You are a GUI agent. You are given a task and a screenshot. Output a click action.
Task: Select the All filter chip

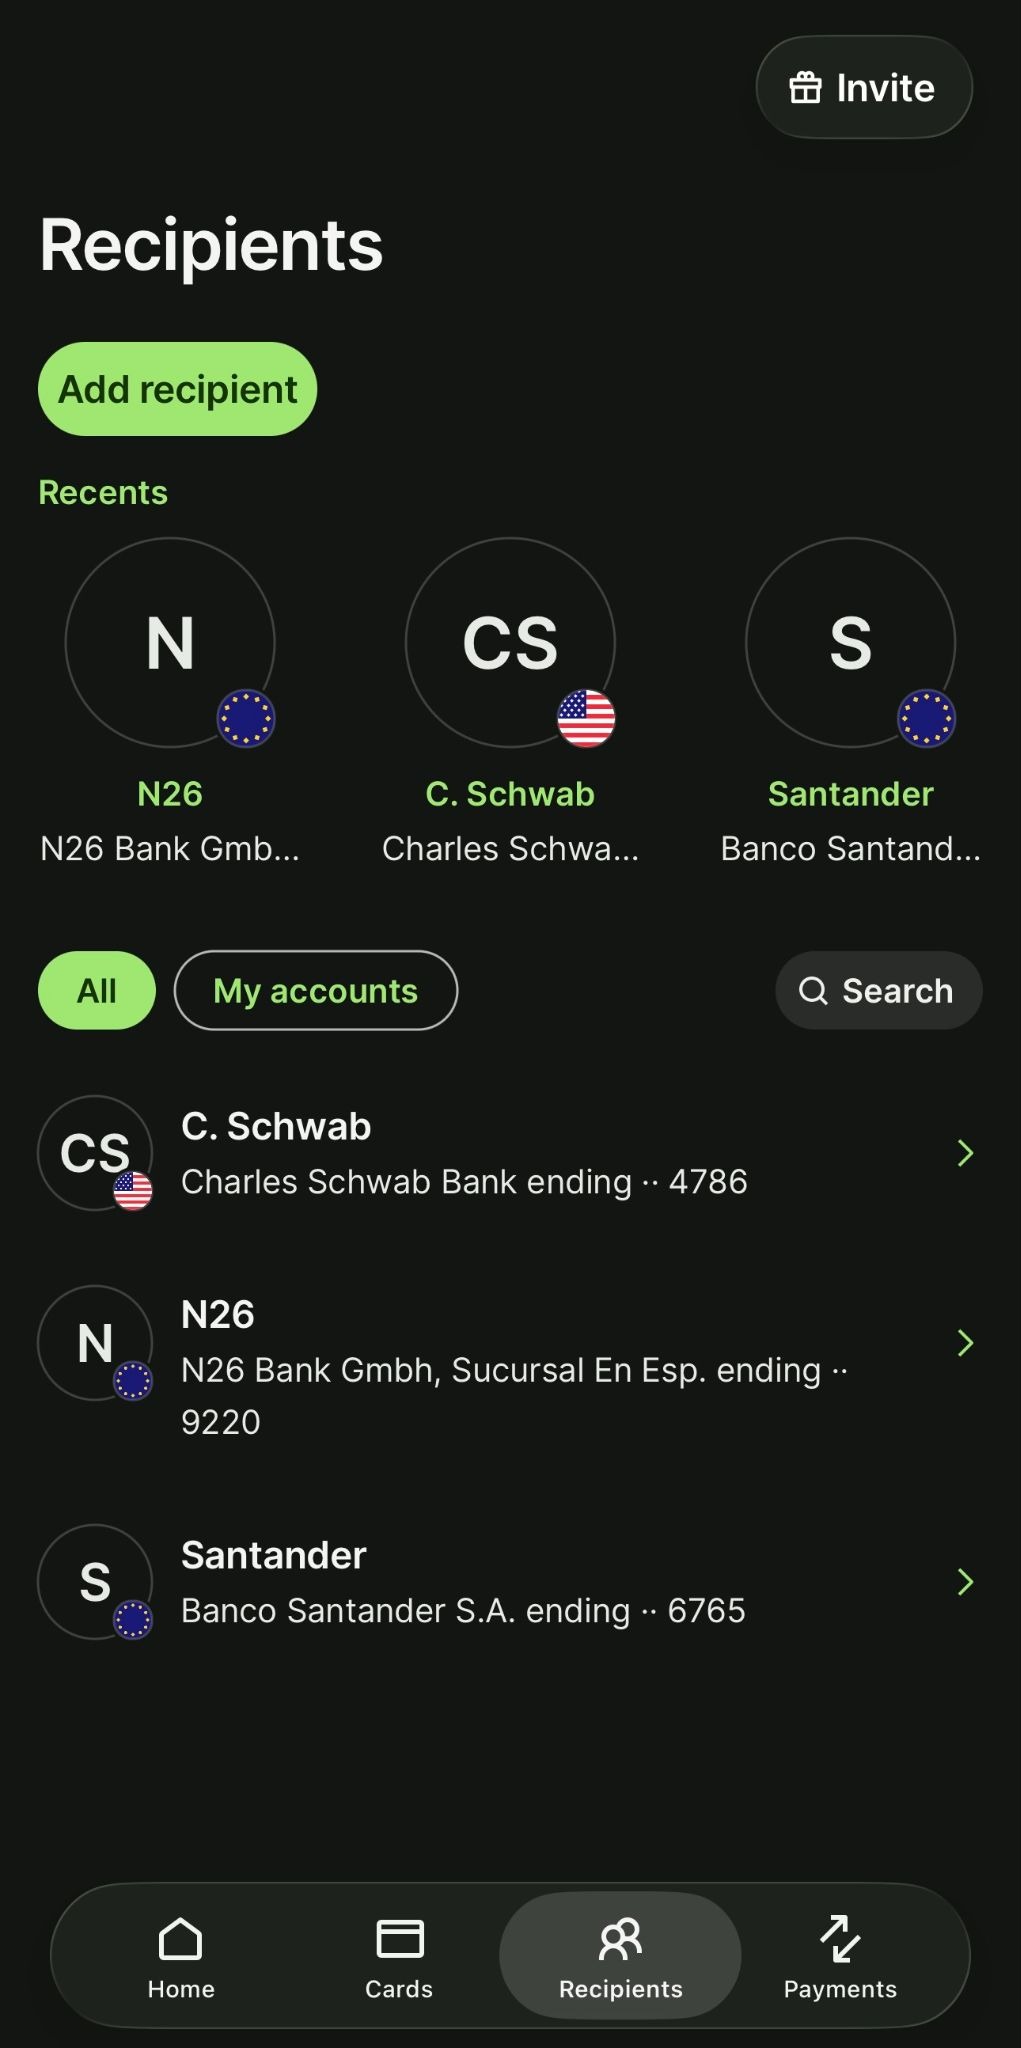pos(97,991)
